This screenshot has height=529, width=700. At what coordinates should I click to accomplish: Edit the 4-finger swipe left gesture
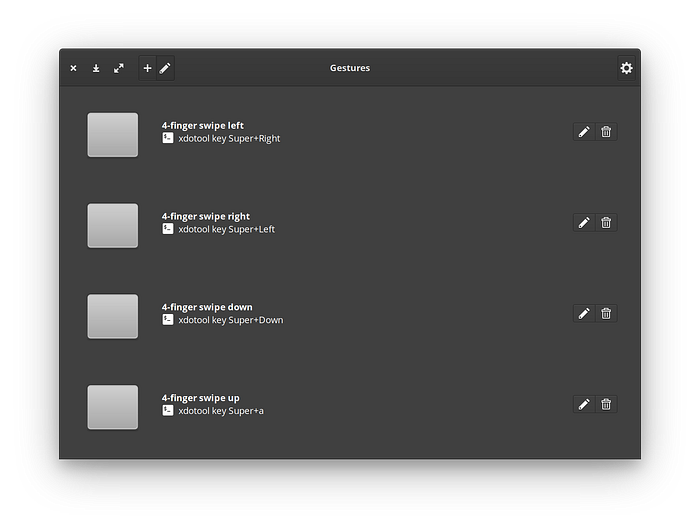(584, 132)
